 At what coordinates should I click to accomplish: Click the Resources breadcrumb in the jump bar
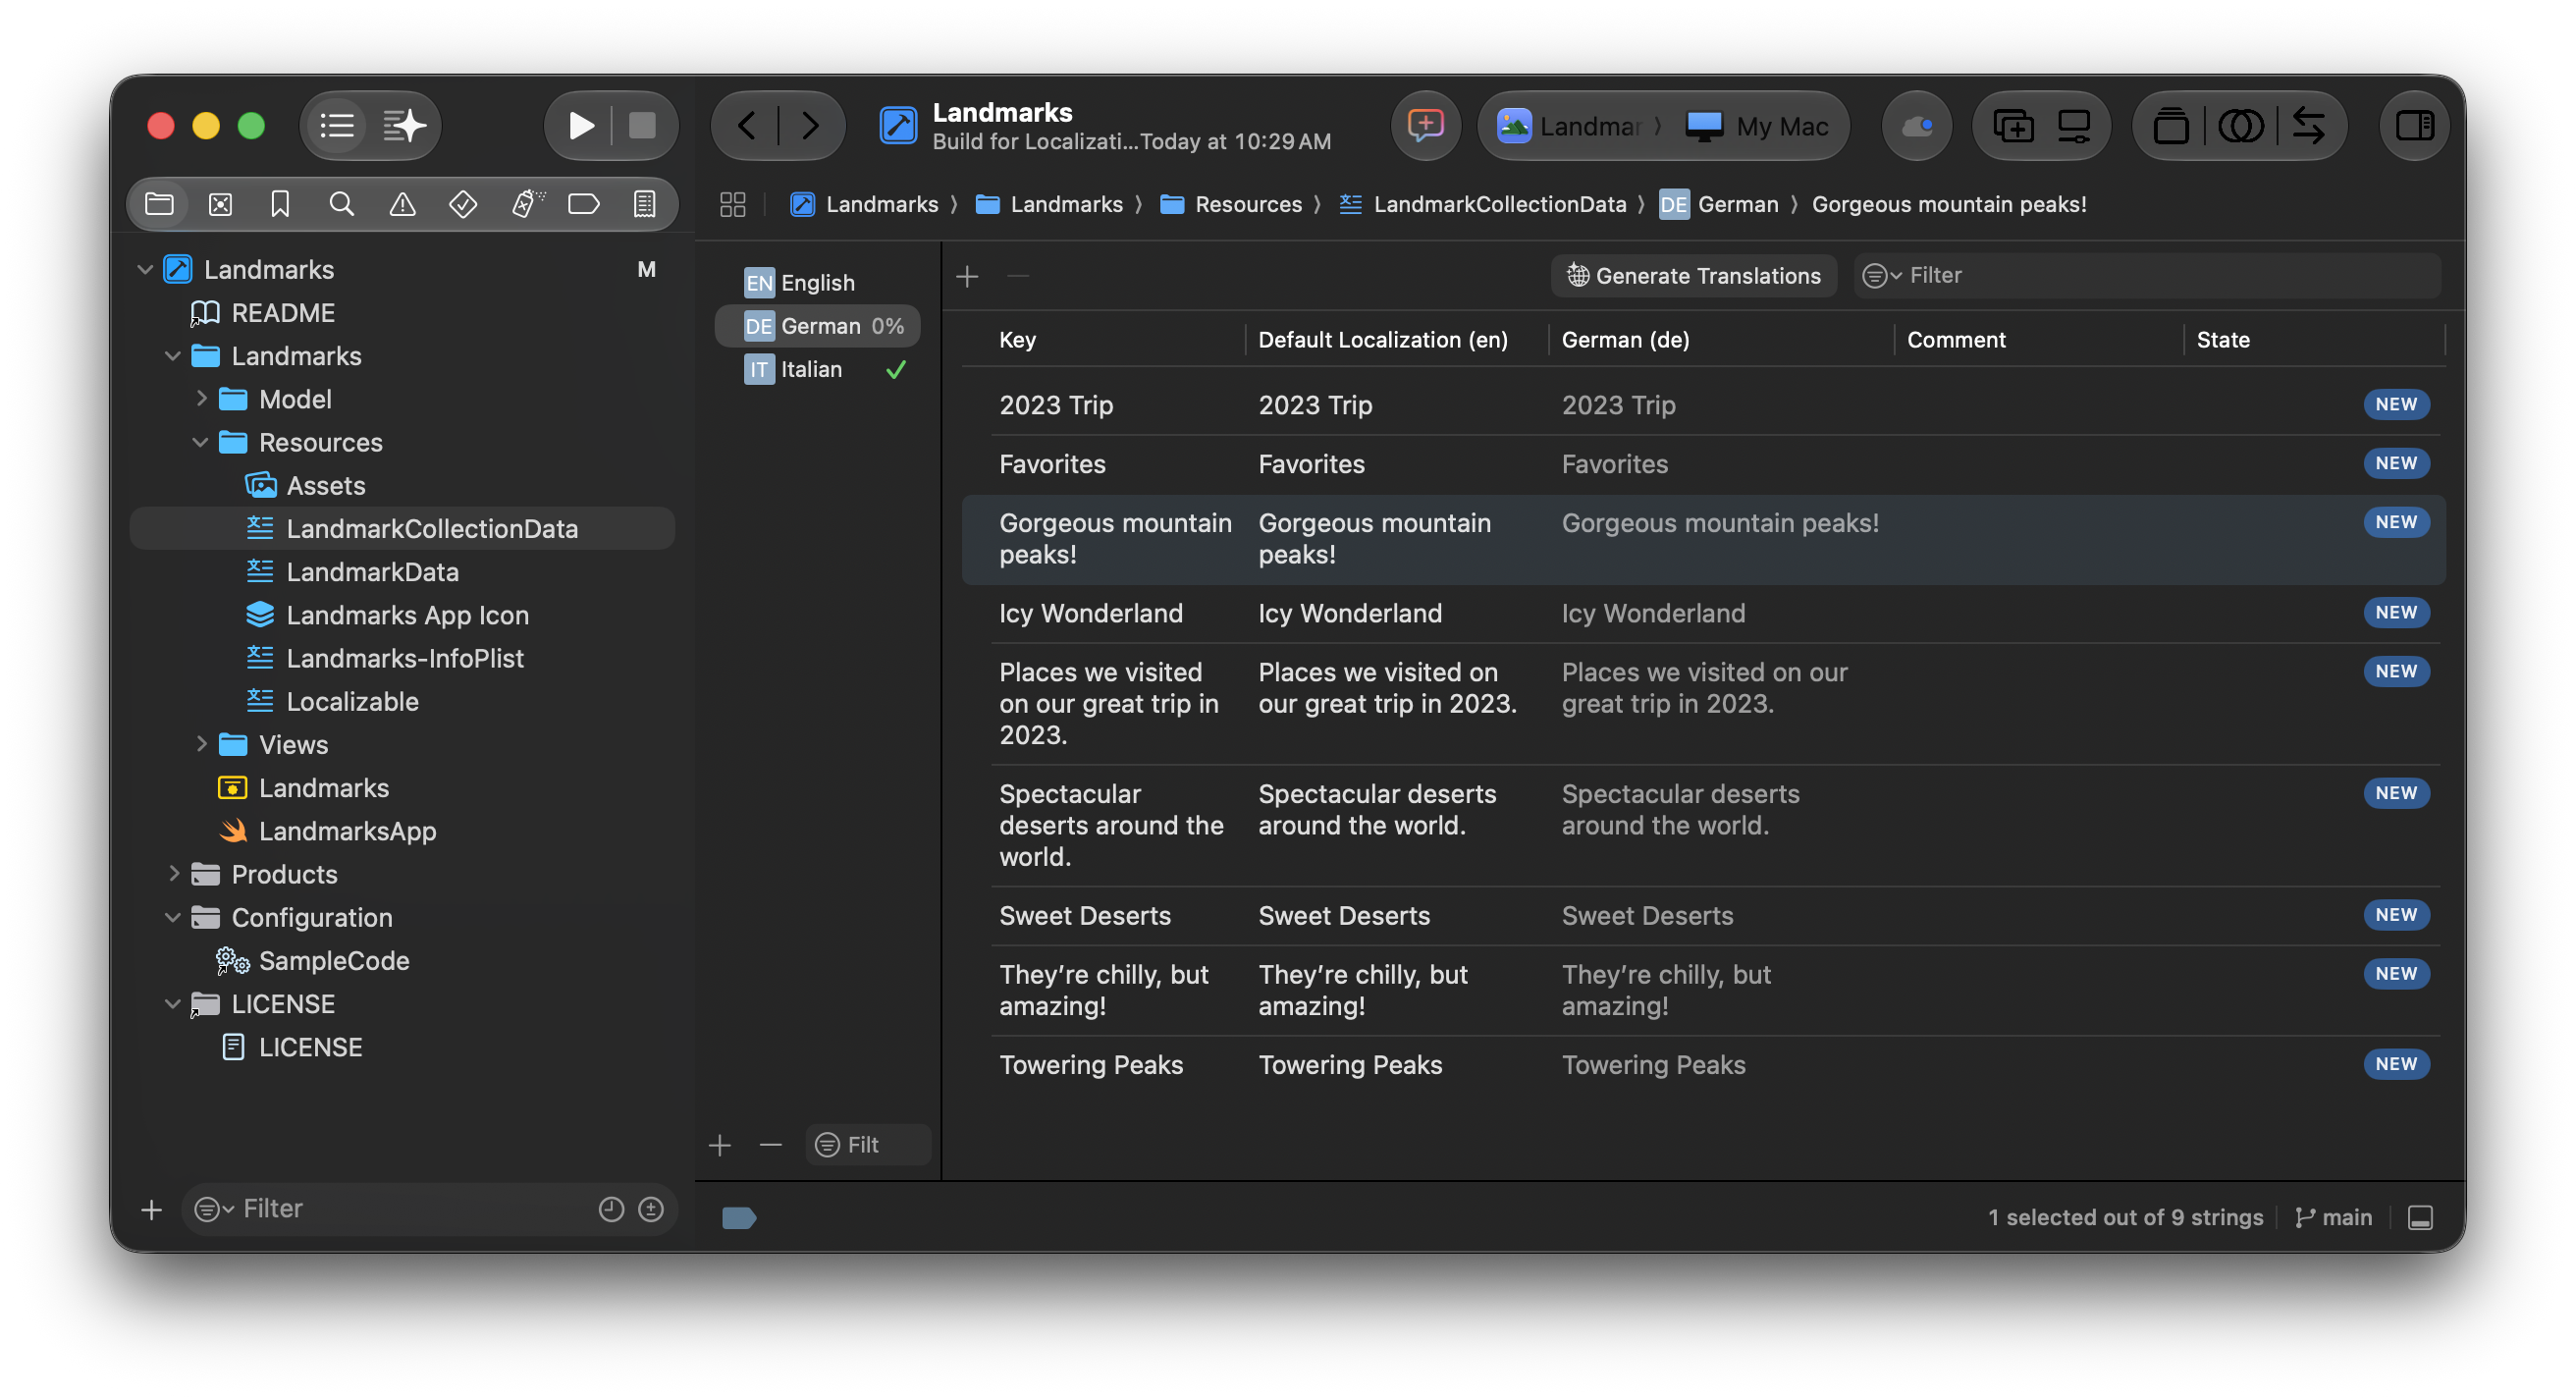pyautogui.click(x=1231, y=204)
